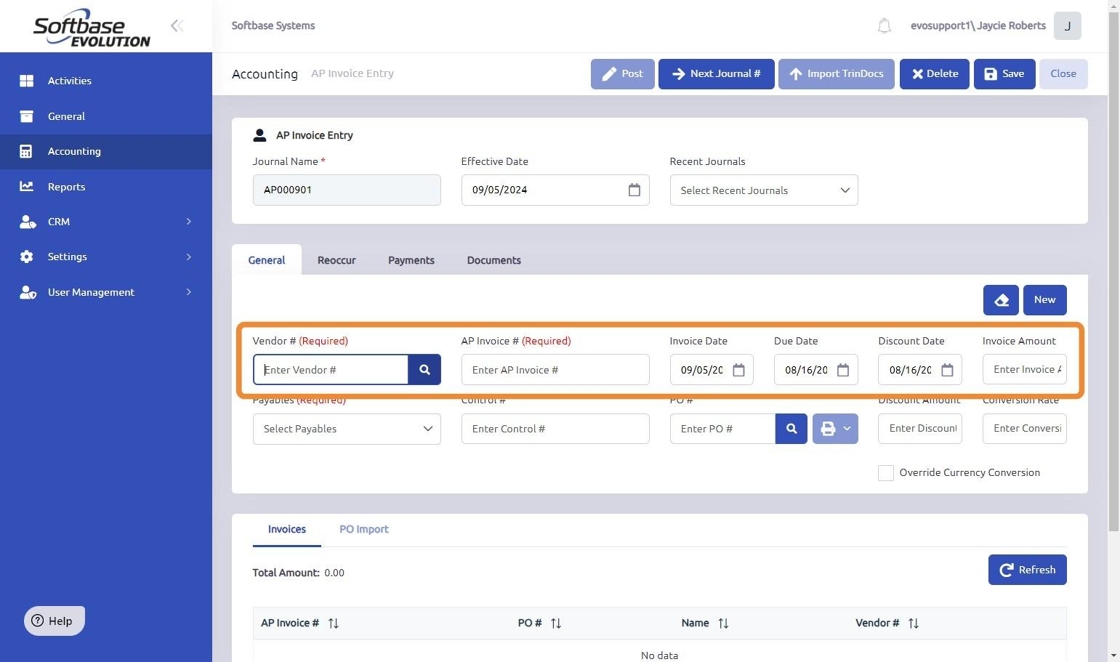Open the Effective Date calendar picker
This screenshot has width=1120, height=662.
point(634,190)
